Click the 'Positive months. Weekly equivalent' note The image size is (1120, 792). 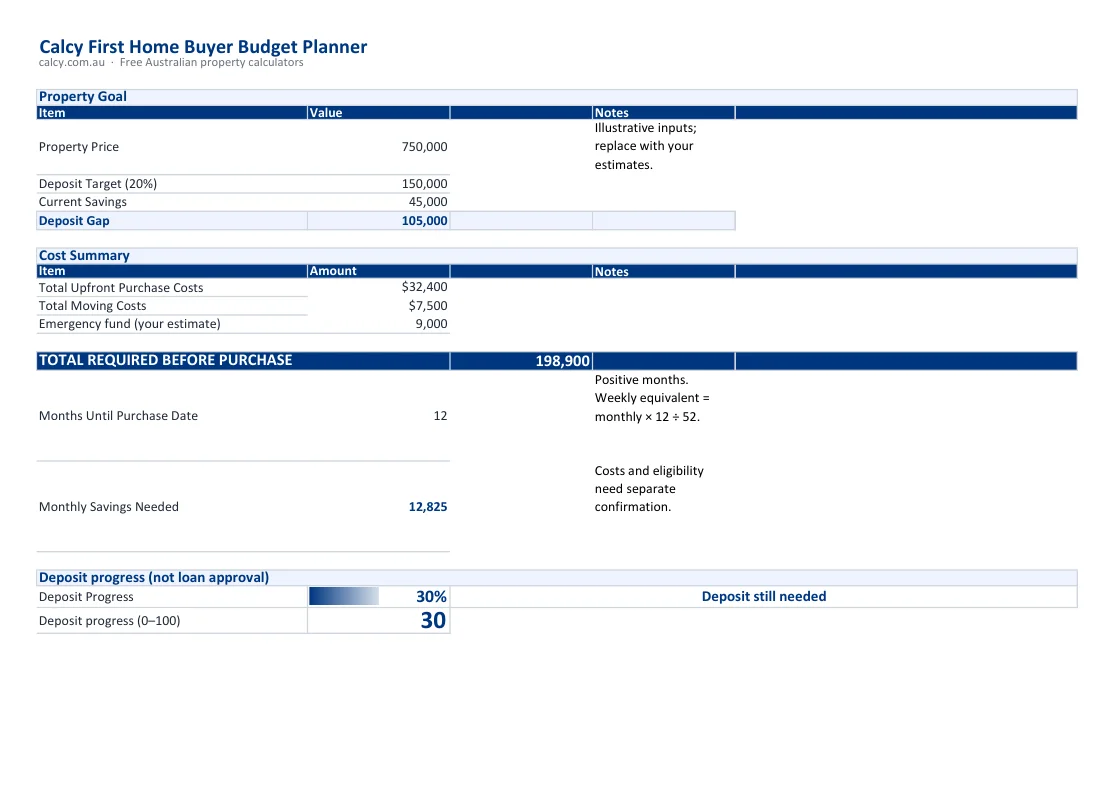(x=652, y=398)
